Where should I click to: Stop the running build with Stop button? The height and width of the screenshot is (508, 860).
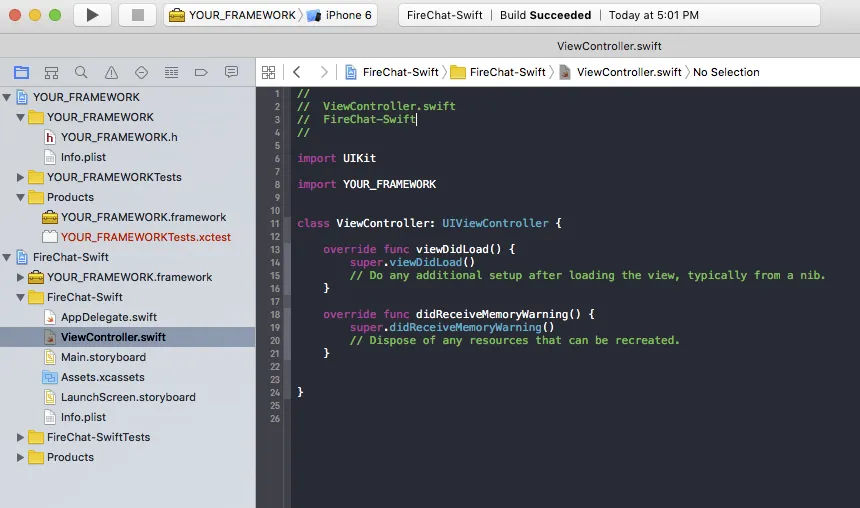138,15
